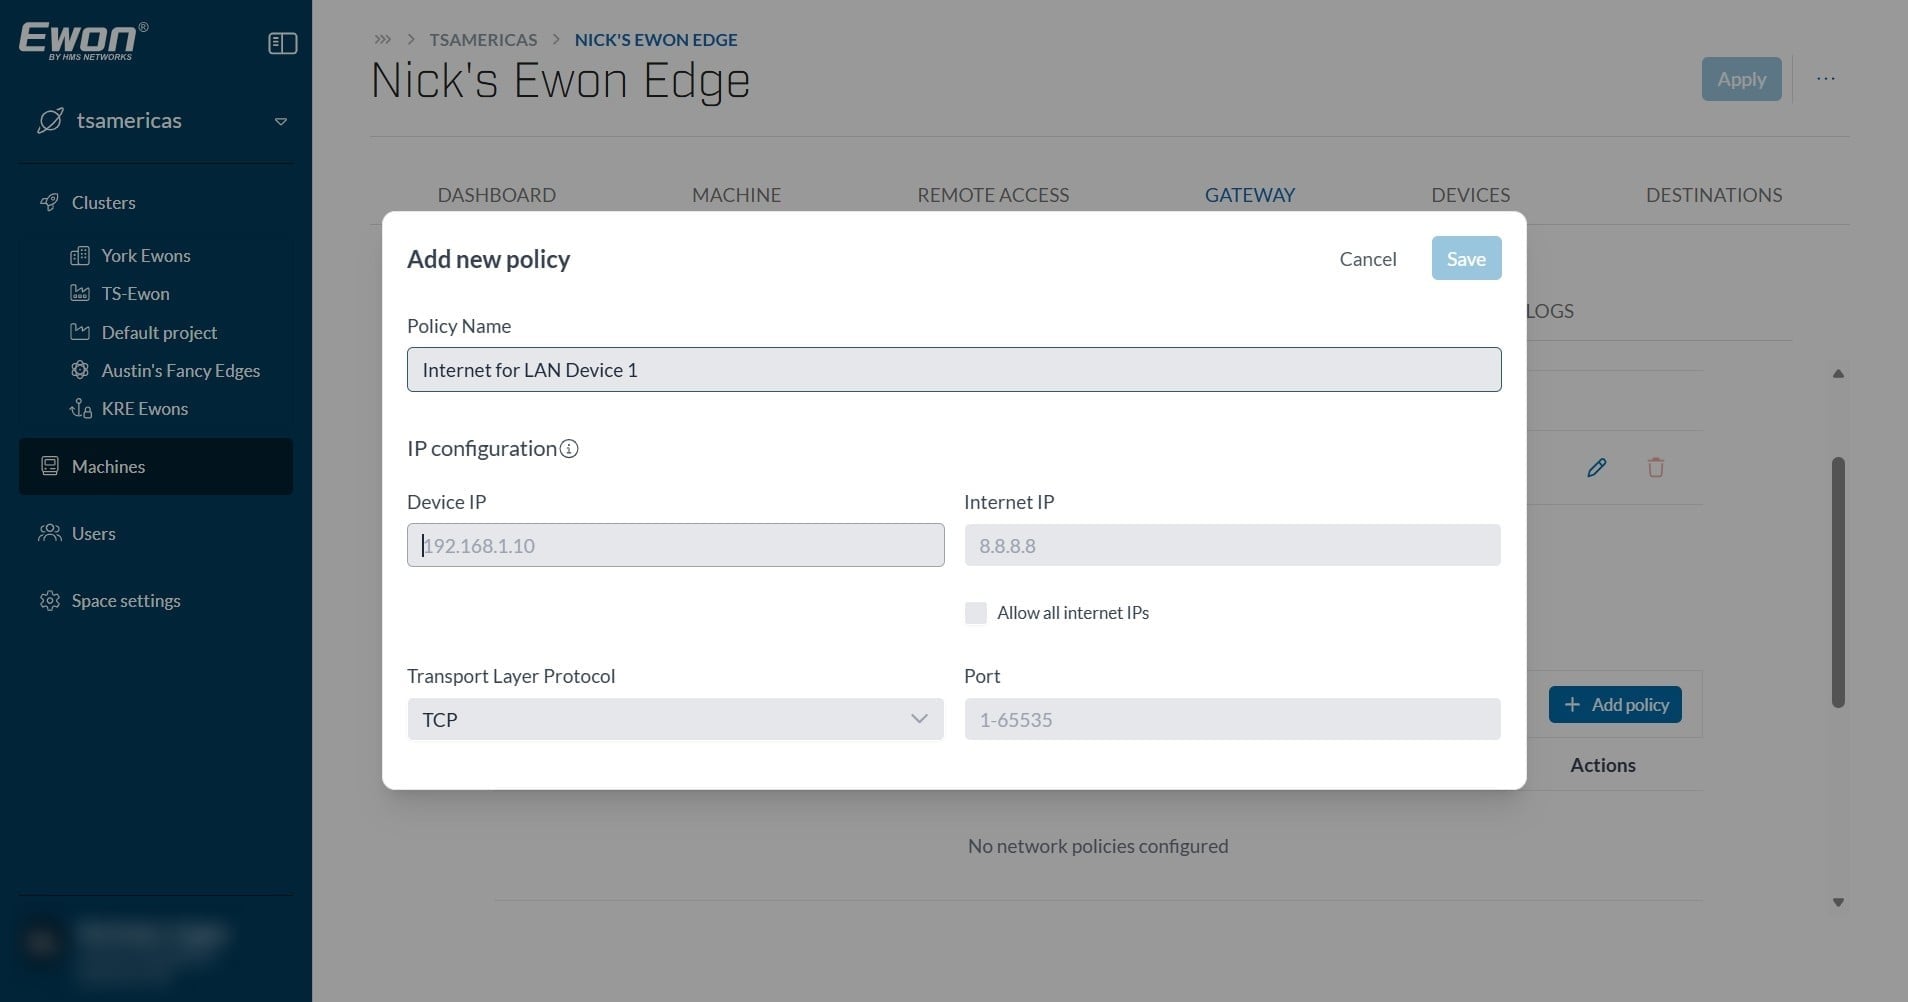This screenshot has height=1002, width=1908.
Task: Click the Add policy button
Action: [1615, 705]
